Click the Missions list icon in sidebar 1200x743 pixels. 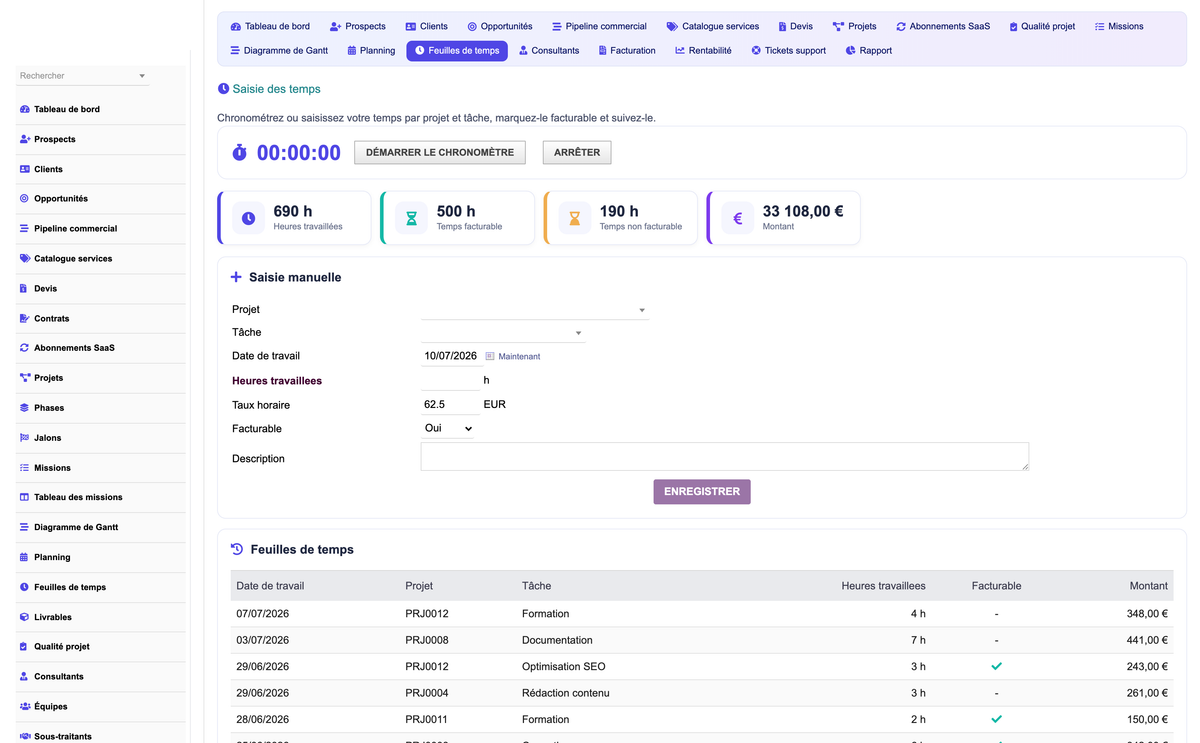[x=25, y=467]
